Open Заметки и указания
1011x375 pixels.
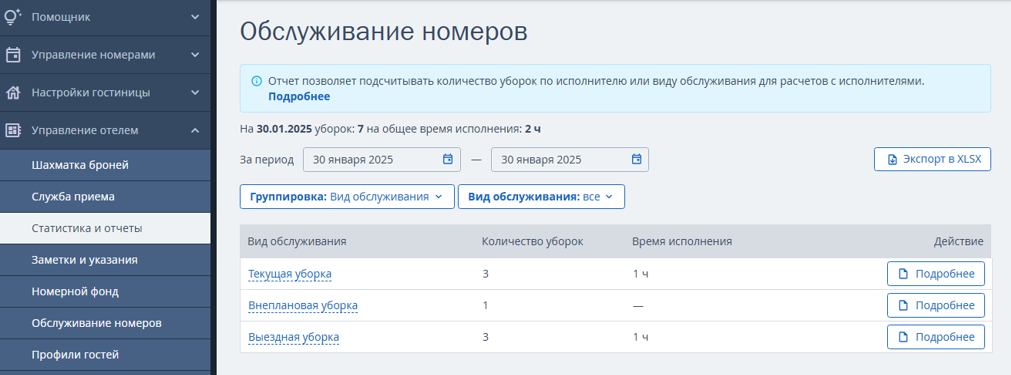(x=105, y=260)
